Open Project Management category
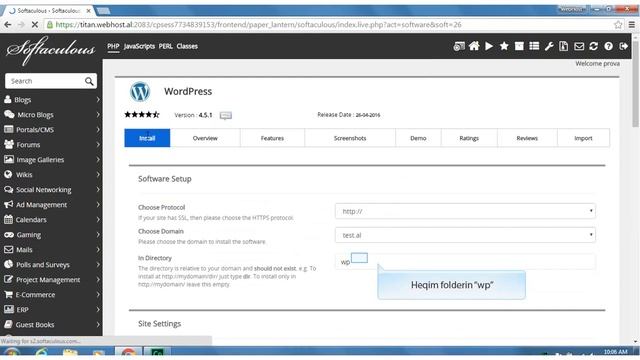Viewport: 640px width, 360px height. click(x=51, y=280)
